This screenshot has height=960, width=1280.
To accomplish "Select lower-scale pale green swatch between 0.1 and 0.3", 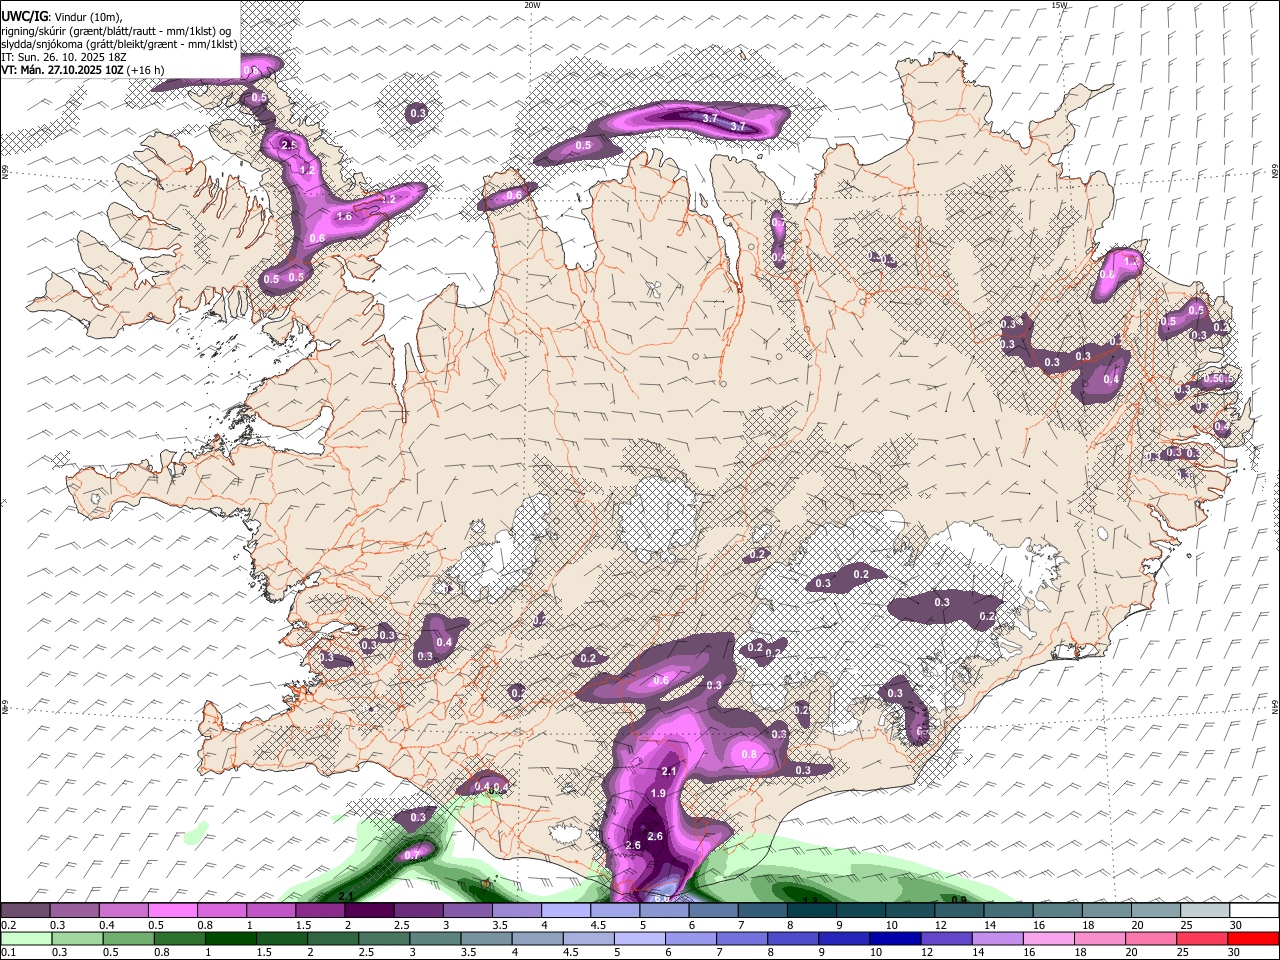I will click(x=25, y=938).
